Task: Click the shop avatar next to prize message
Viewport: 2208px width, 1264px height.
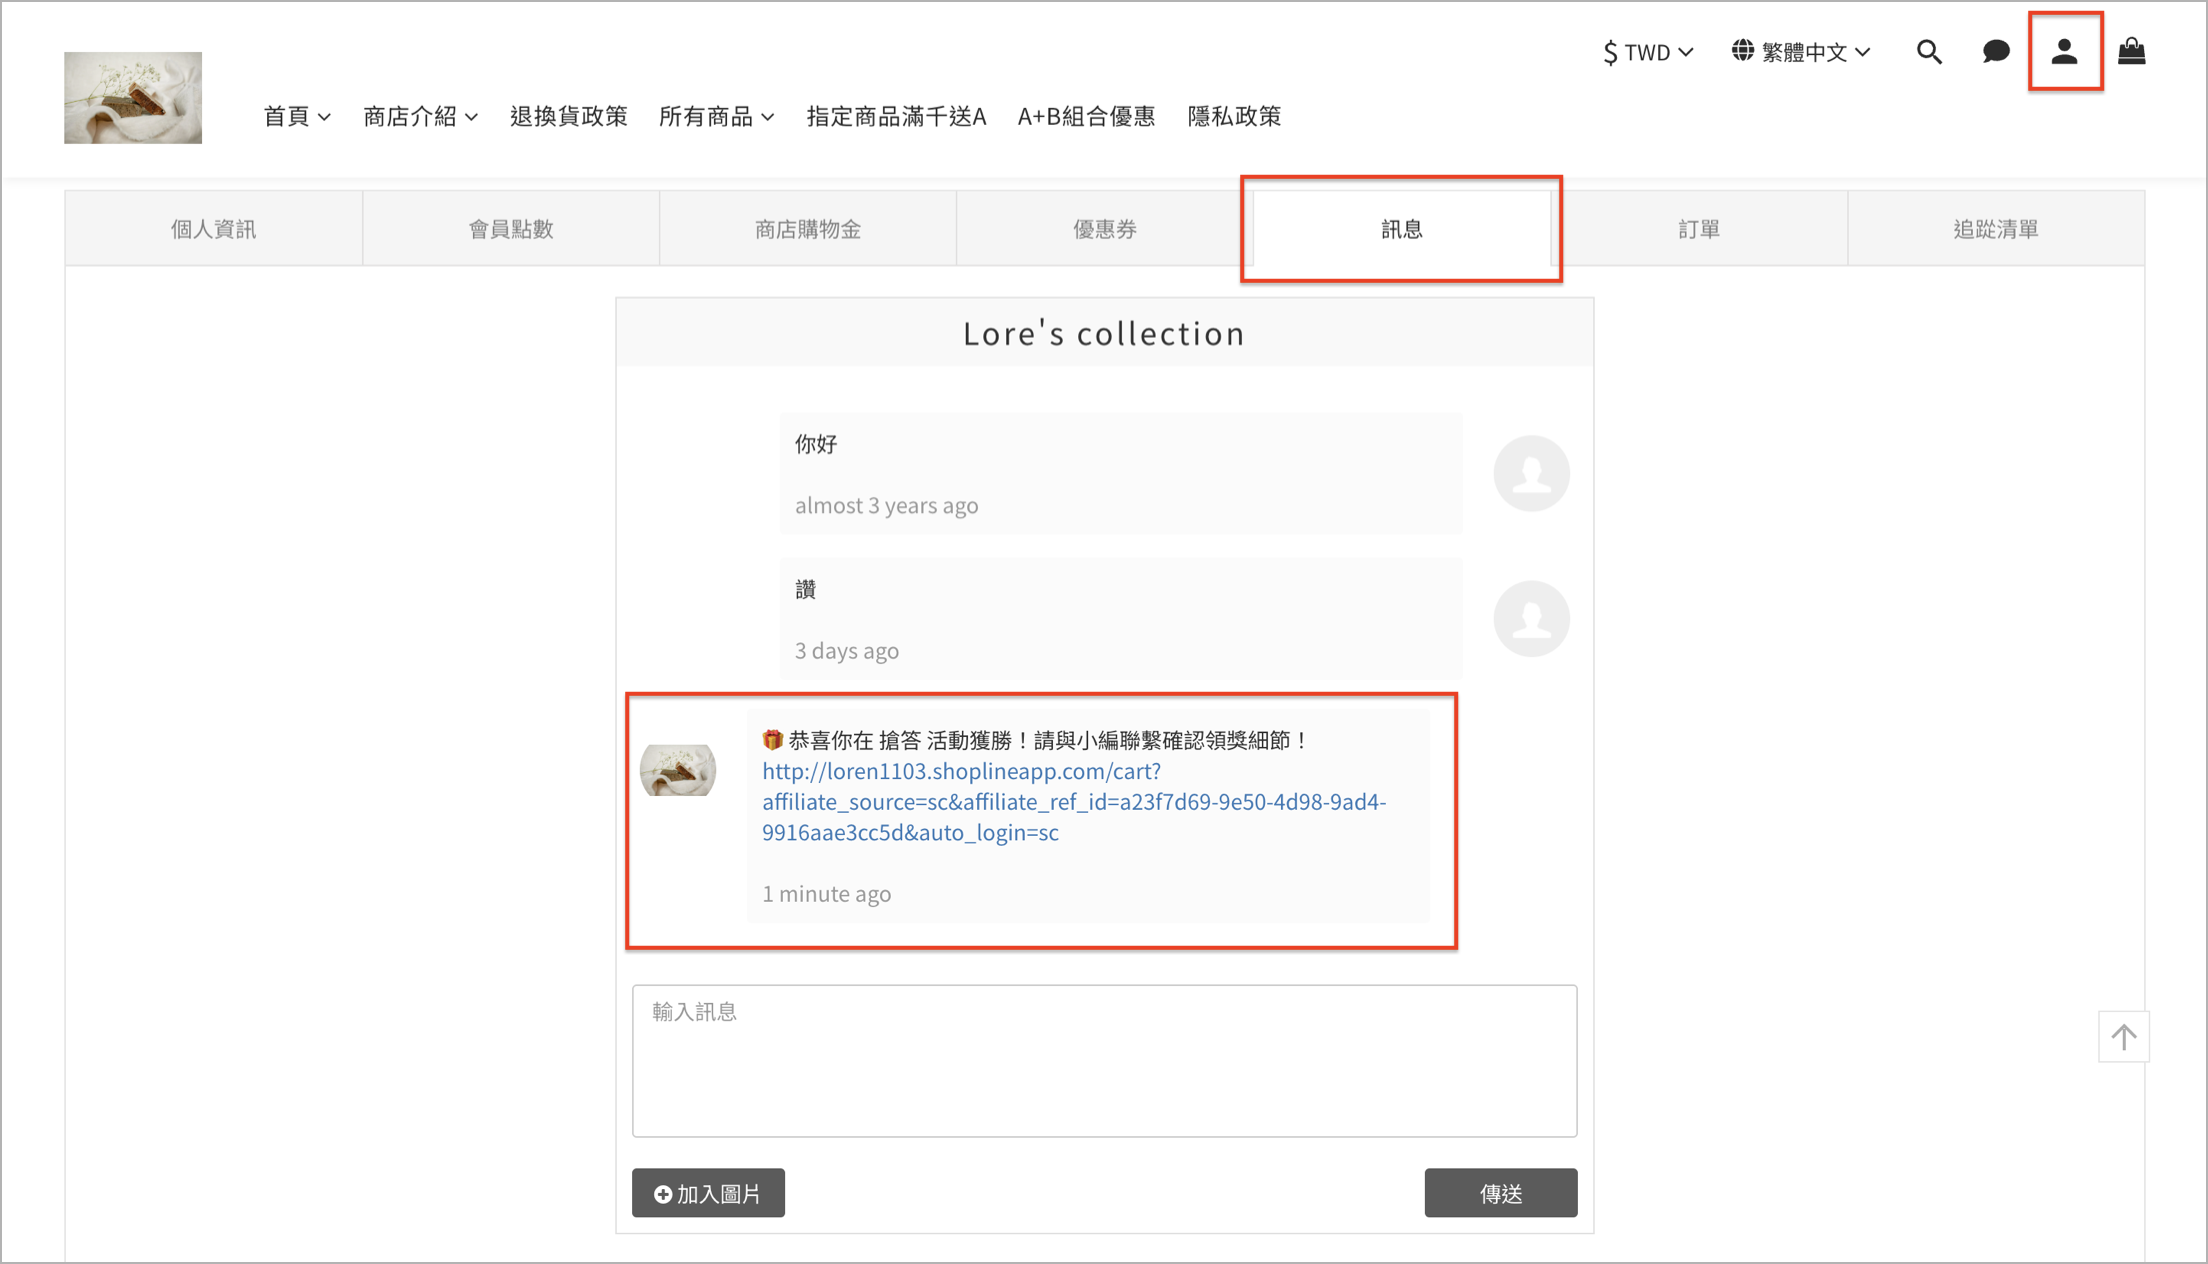Action: [678, 770]
